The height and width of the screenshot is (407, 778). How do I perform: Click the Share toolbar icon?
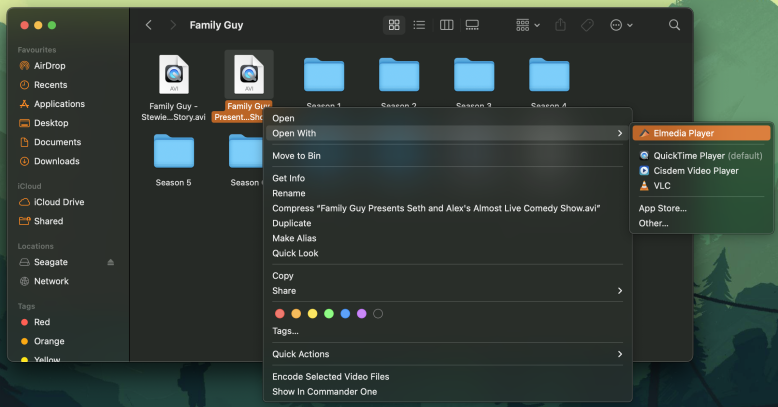[561, 25]
